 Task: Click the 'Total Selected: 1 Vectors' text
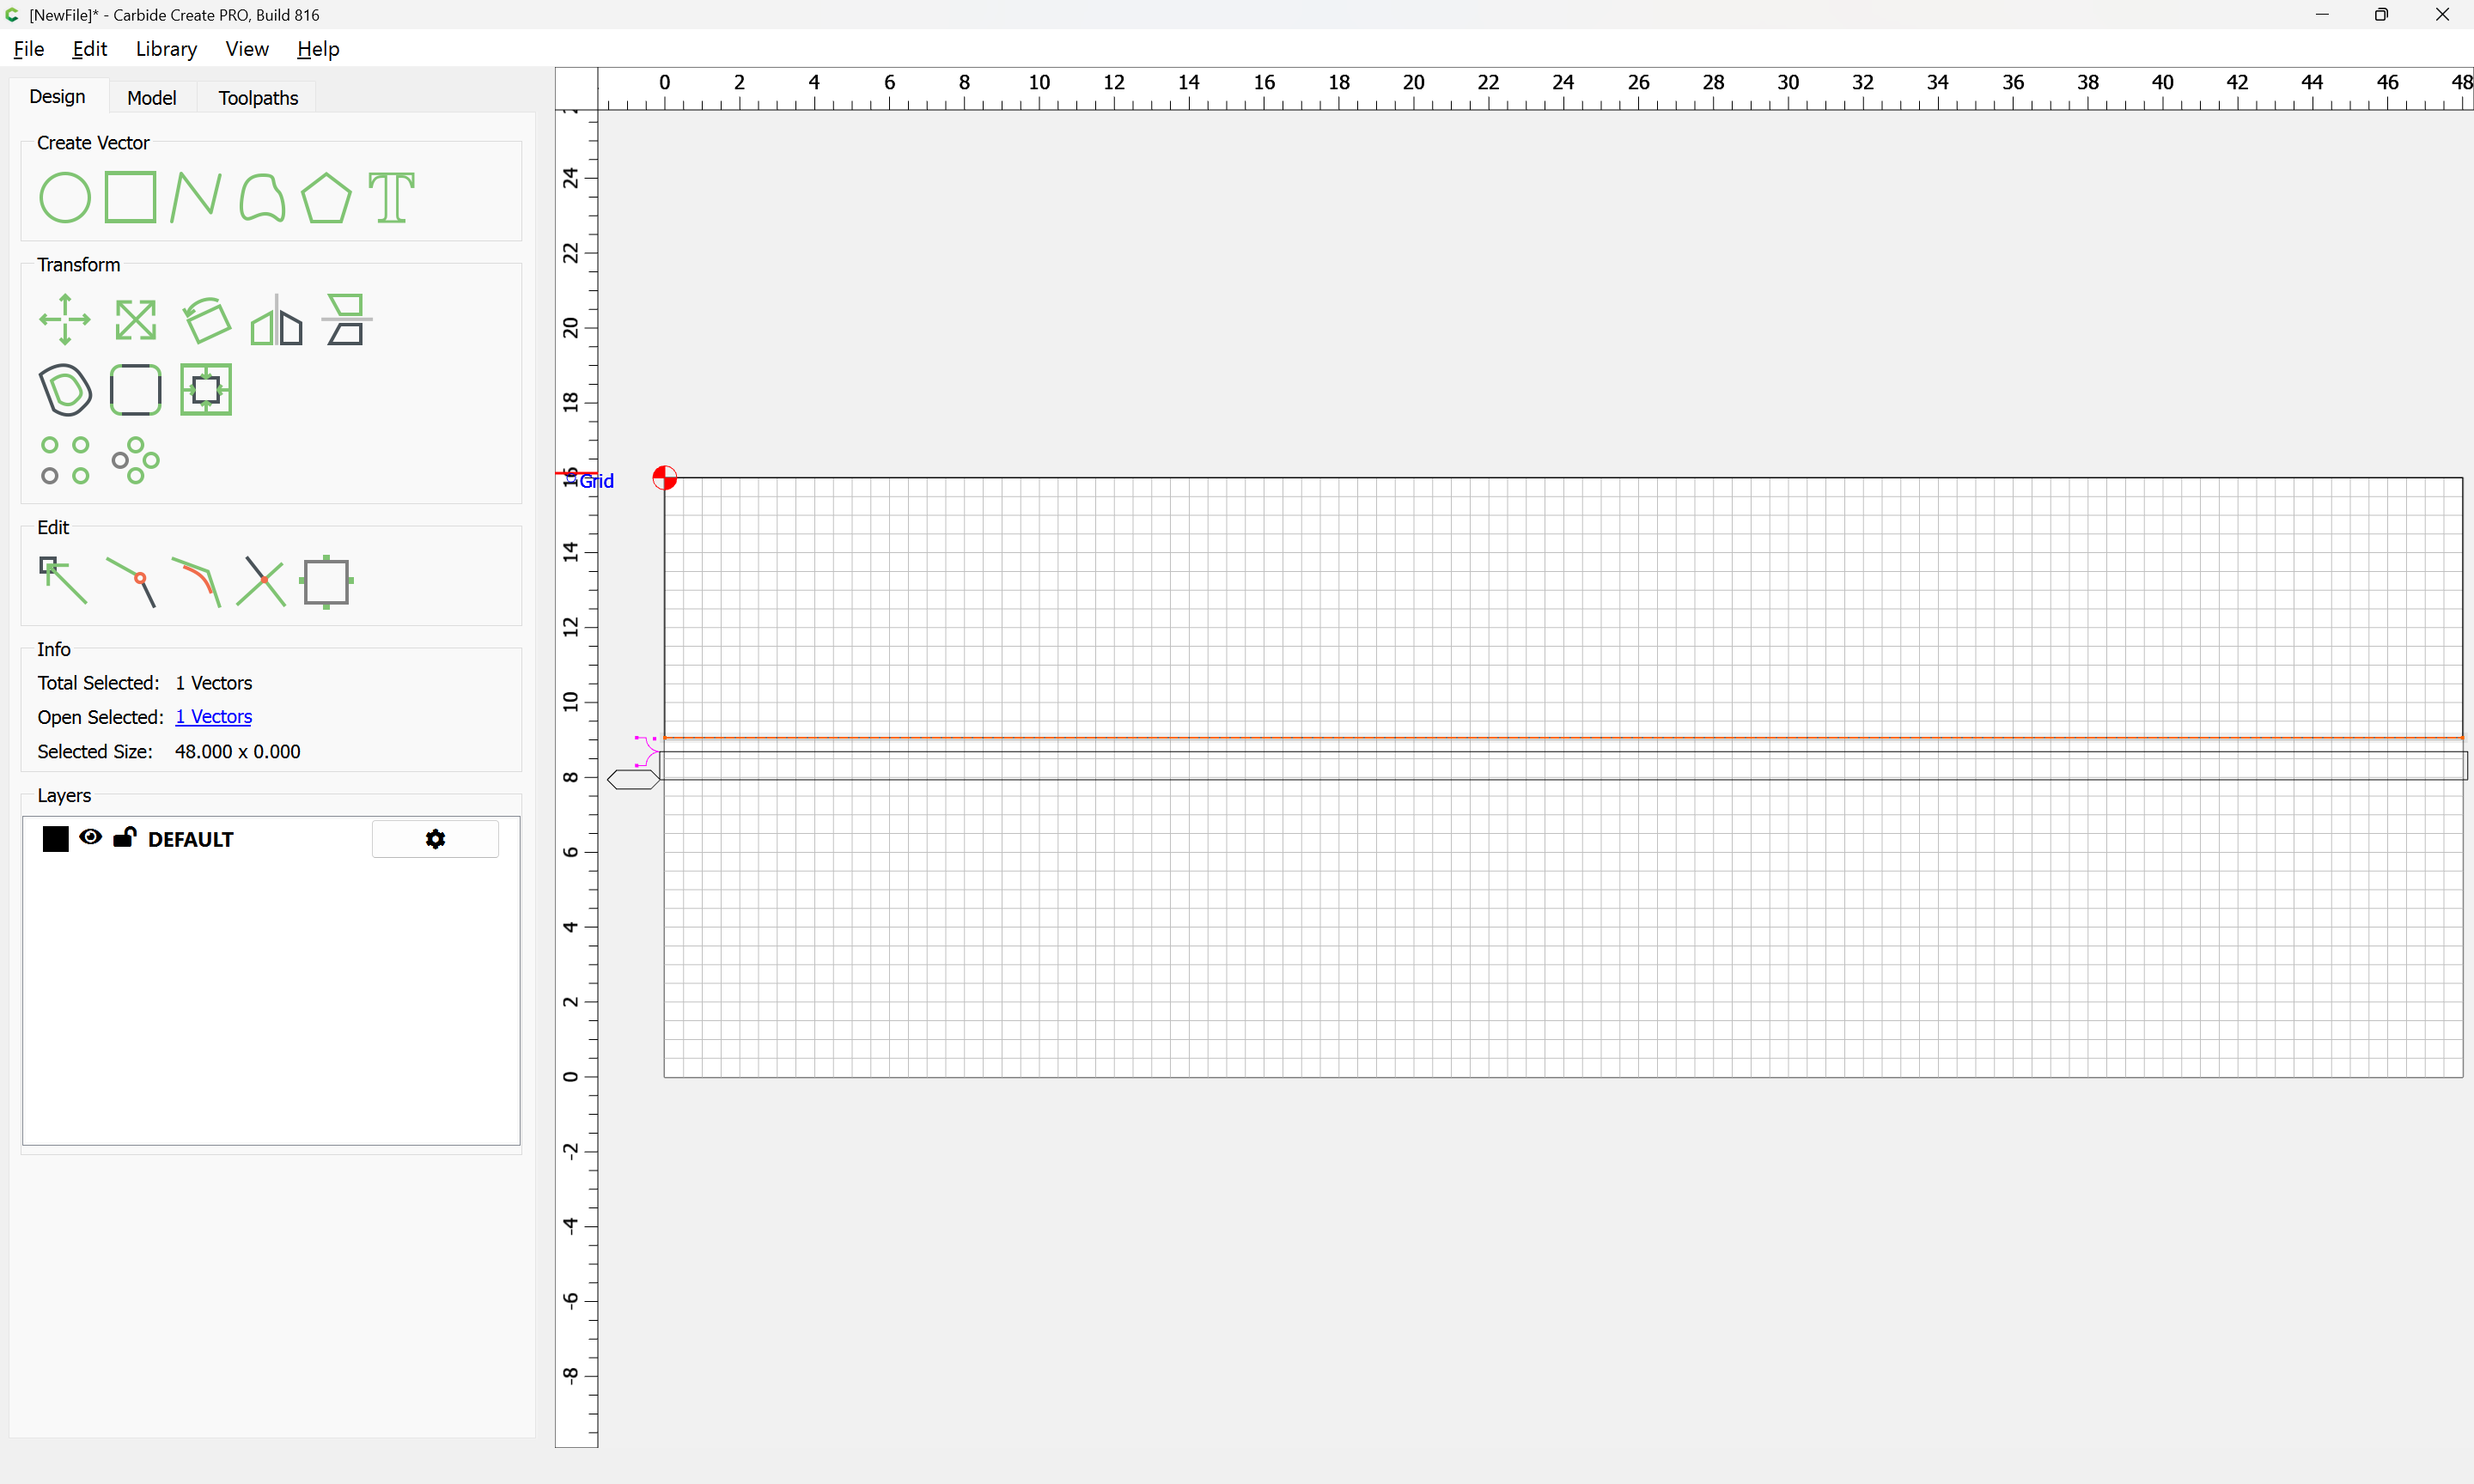145,683
